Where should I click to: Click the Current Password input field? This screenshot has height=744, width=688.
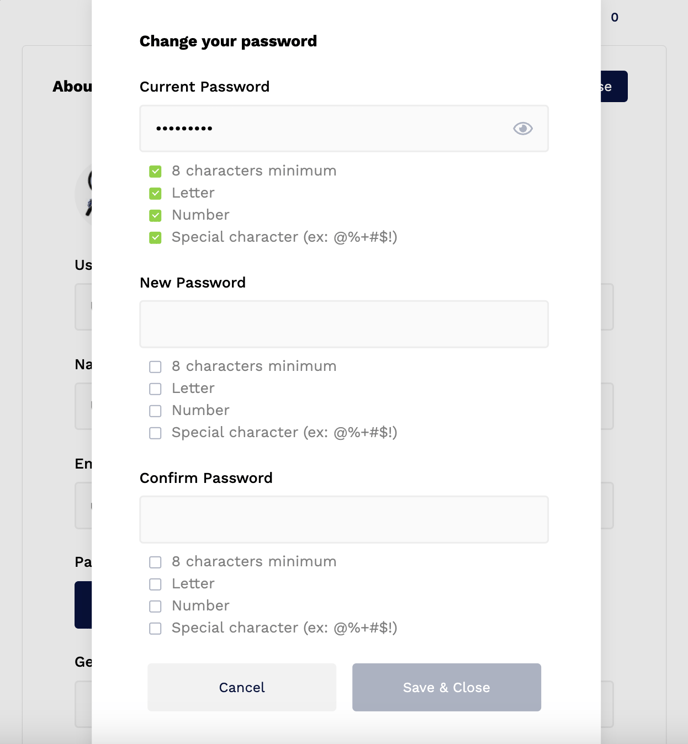click(x=344, y=129)
